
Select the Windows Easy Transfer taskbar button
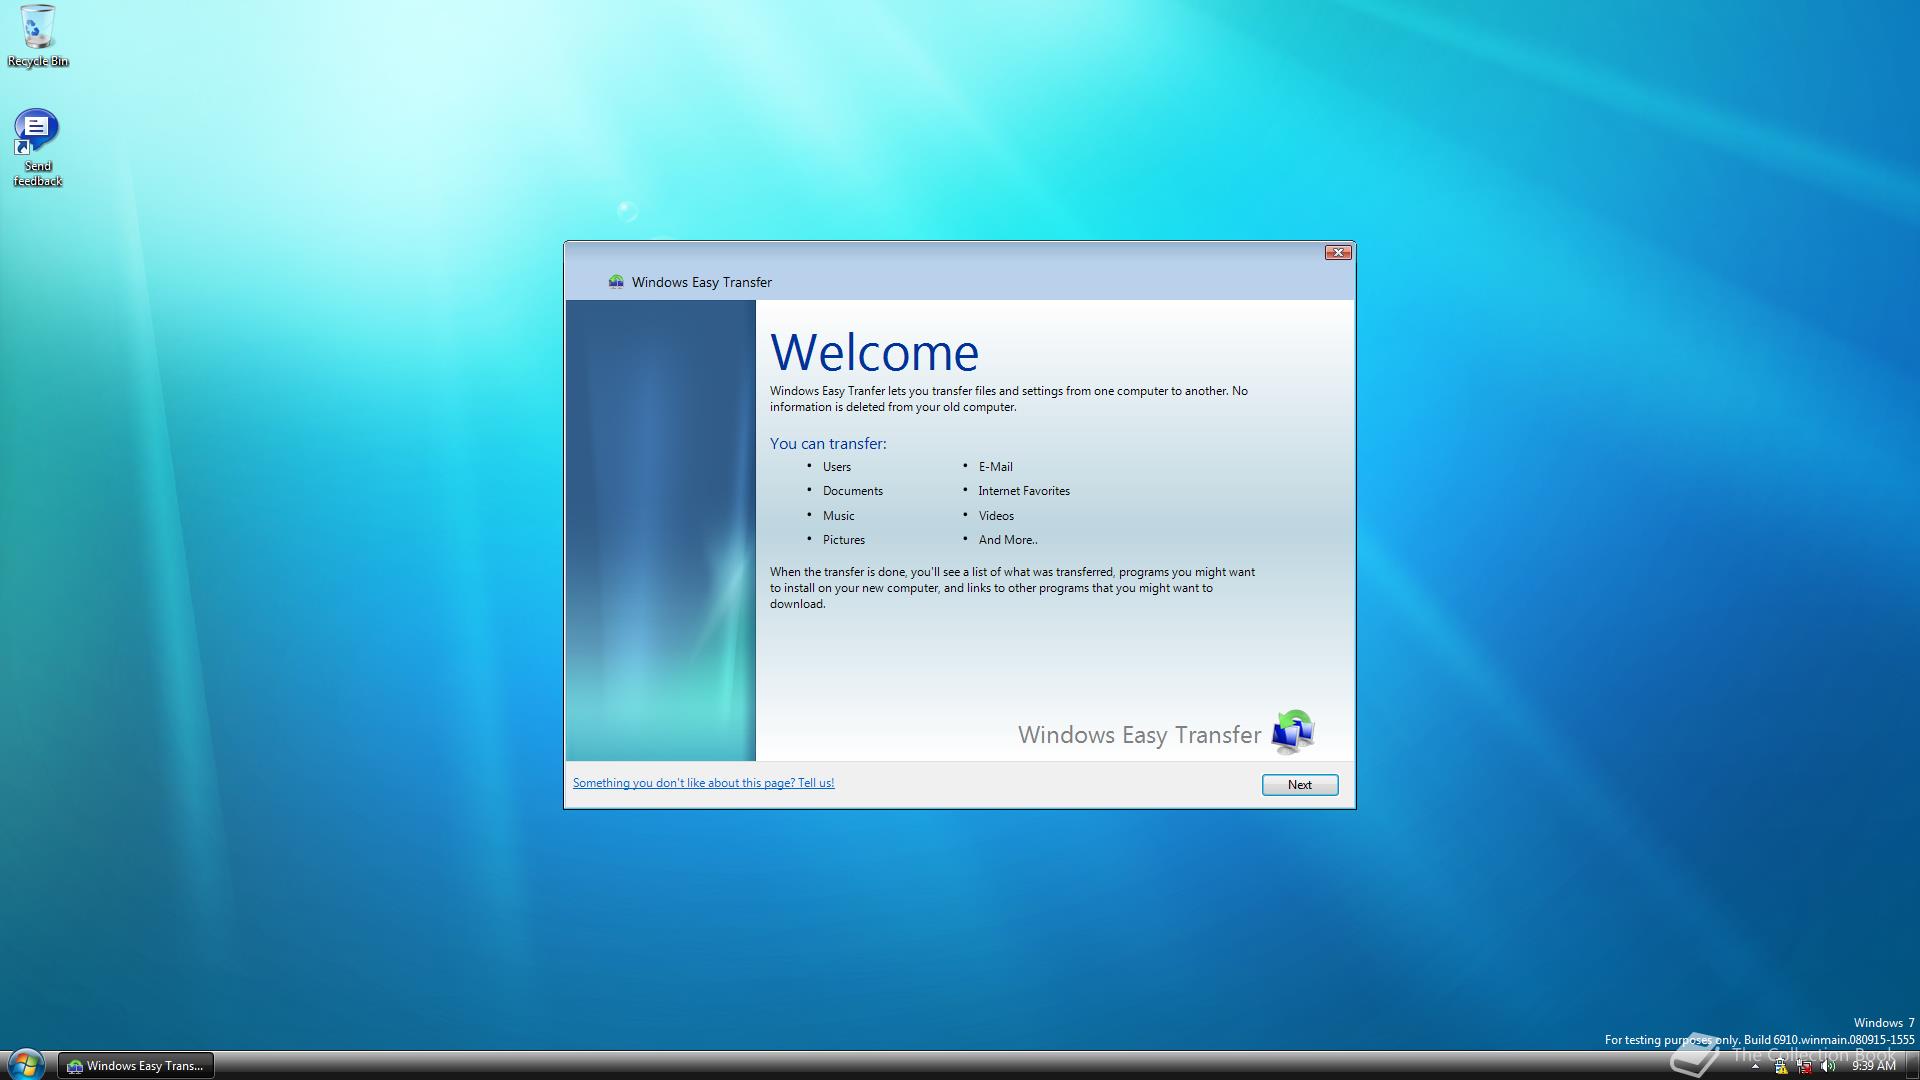click(x=136, y=1066)
